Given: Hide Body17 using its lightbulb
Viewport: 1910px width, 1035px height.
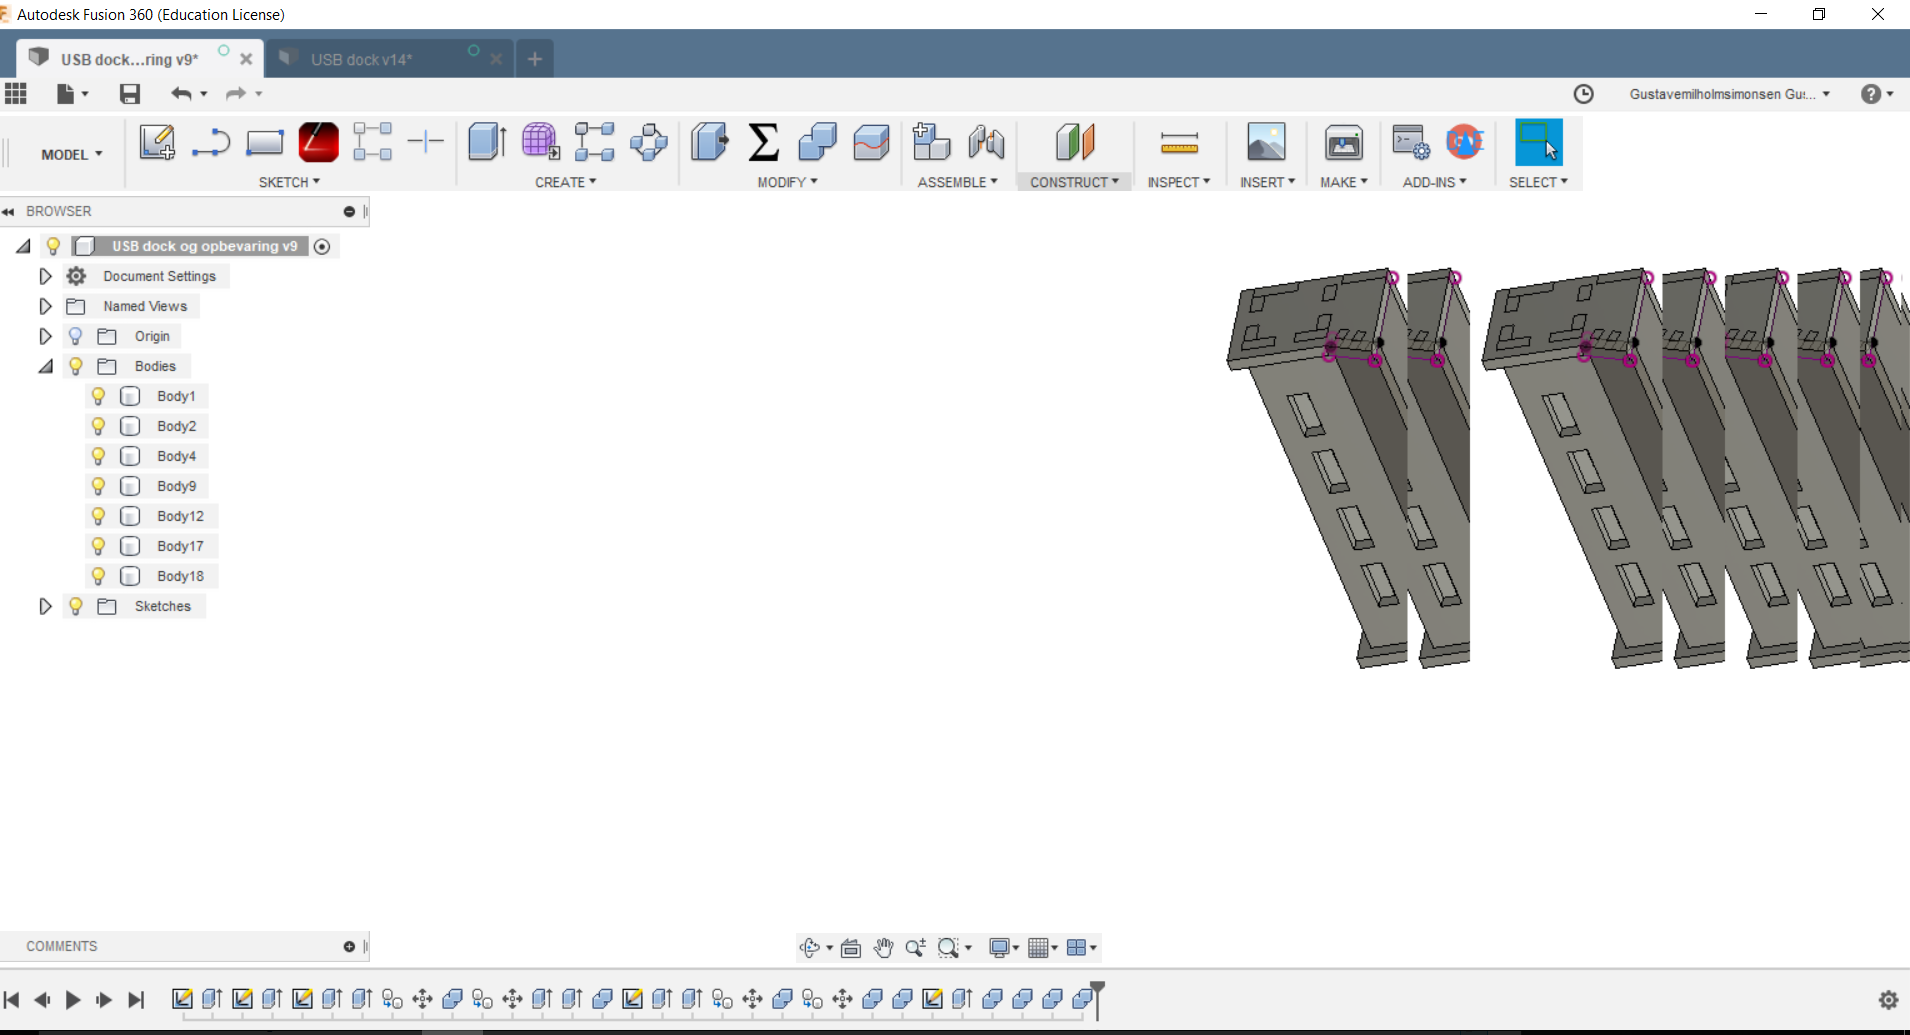Looking at the screenshot, I should pos(97,546).
